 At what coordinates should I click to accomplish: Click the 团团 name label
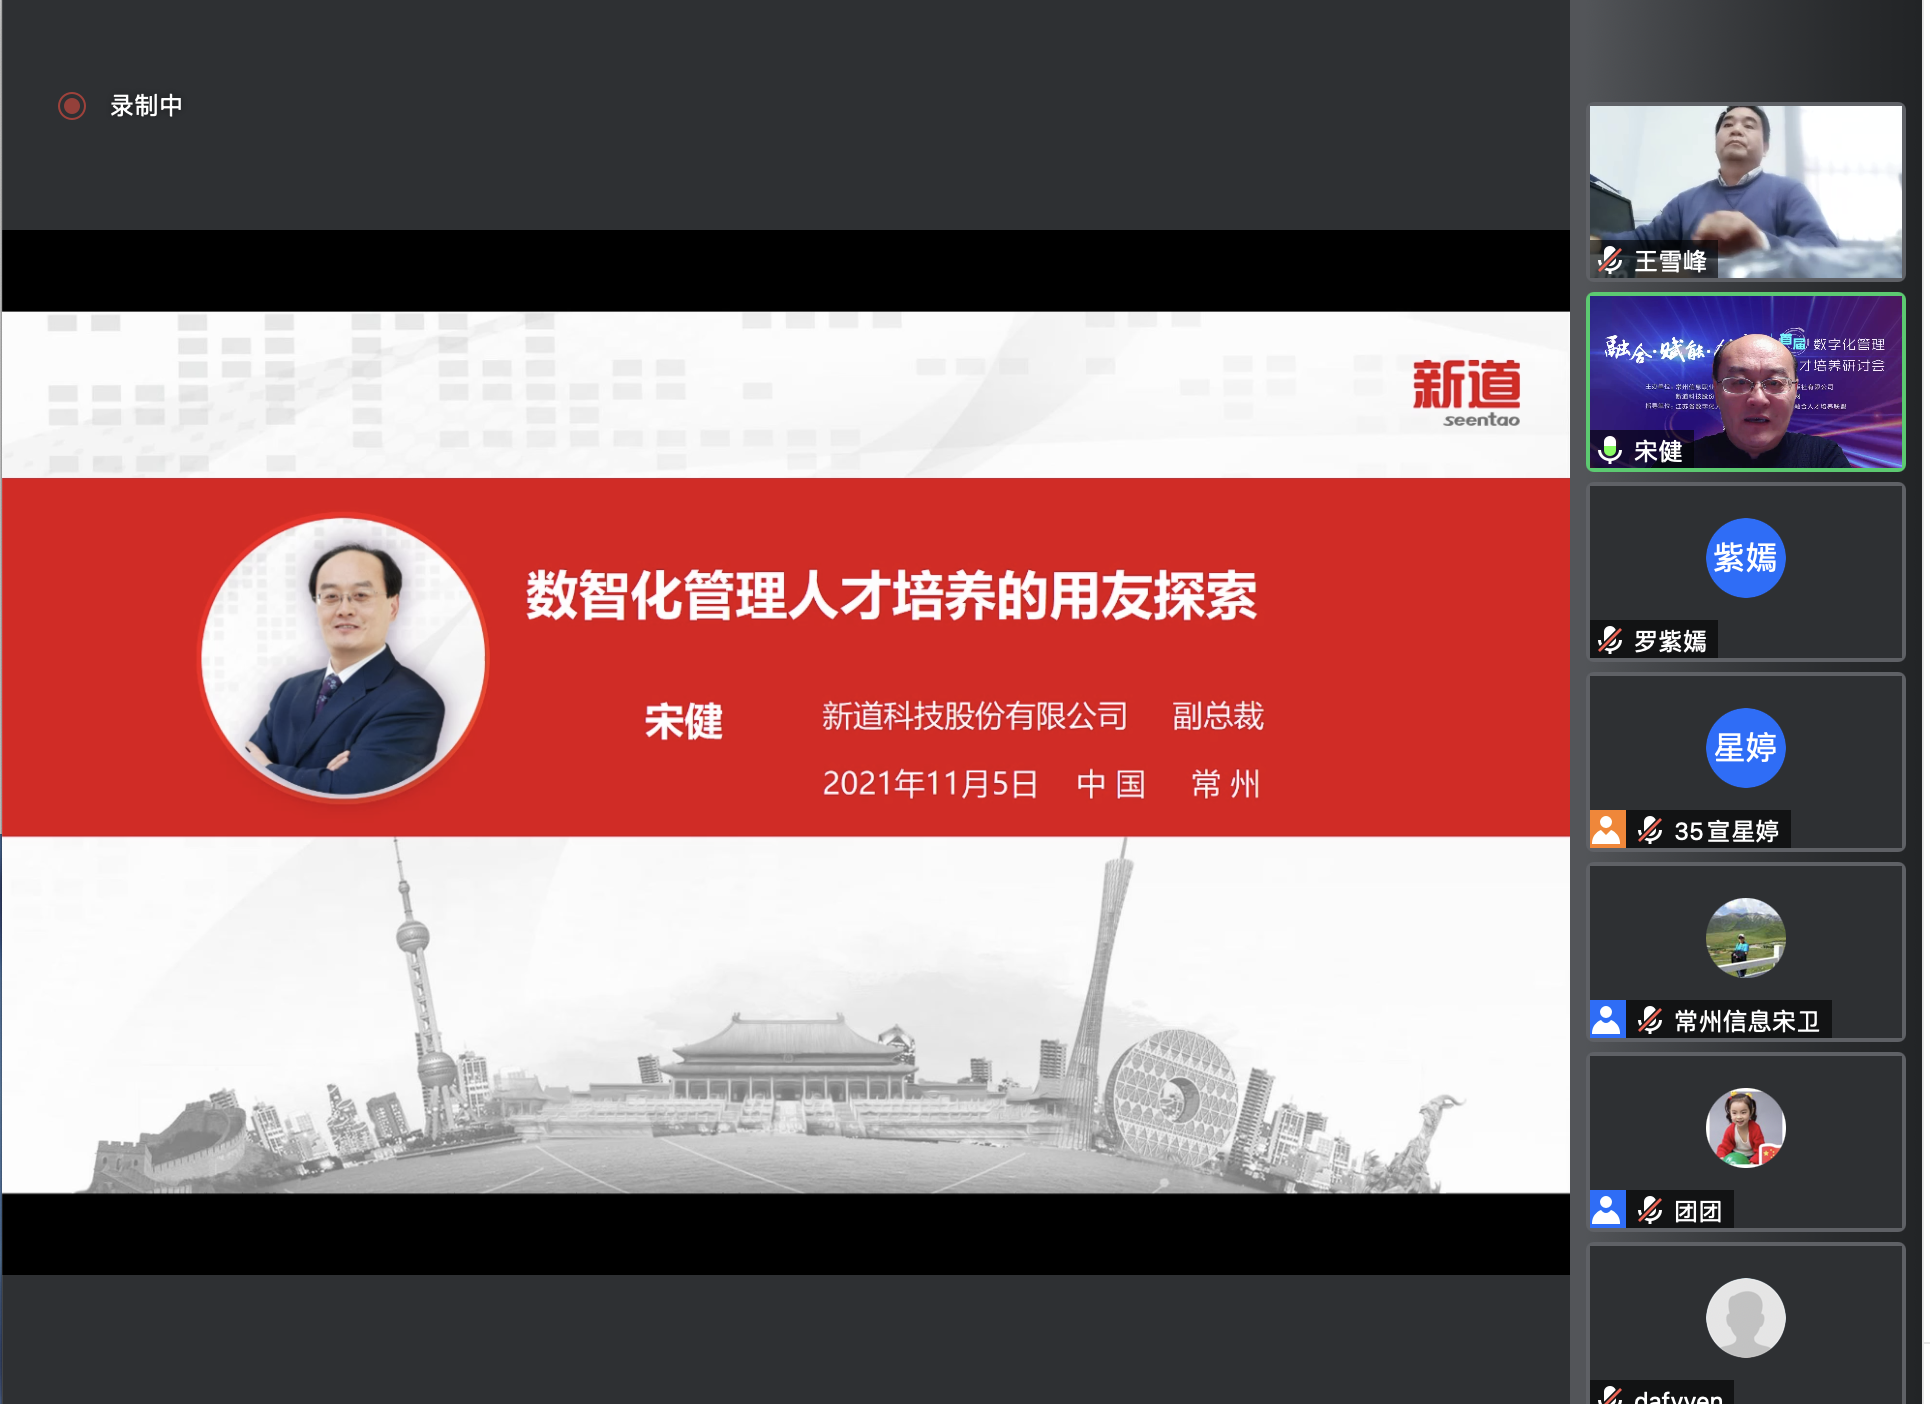point(1698,1210)
